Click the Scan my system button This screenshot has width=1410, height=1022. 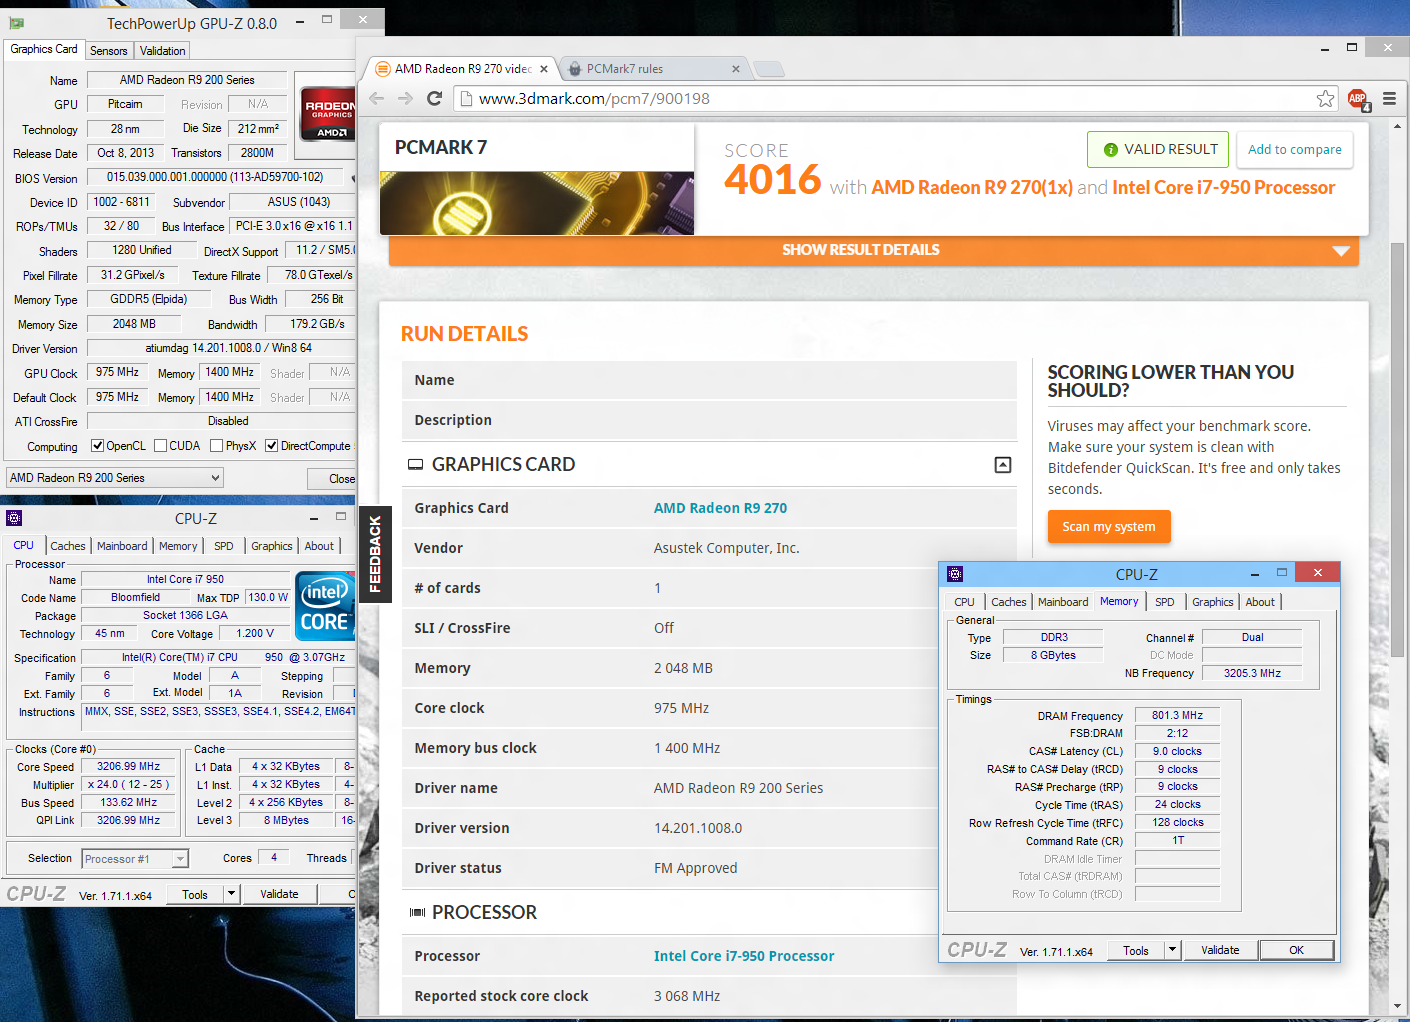(x=1109, y=527)
